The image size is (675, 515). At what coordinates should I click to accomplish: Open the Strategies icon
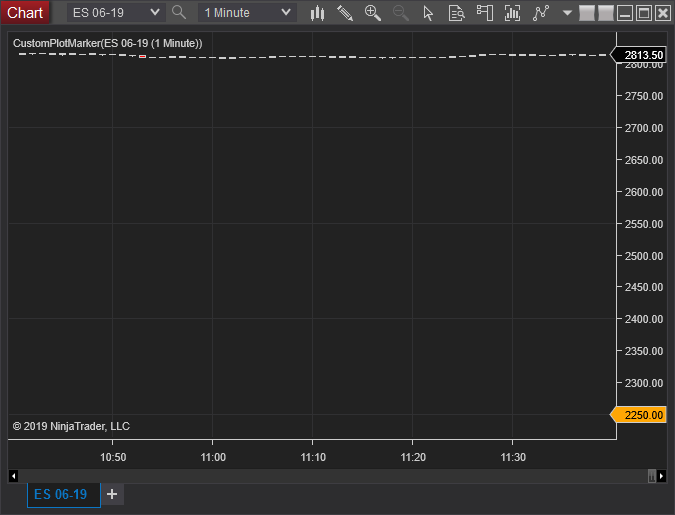click(541, 13)
